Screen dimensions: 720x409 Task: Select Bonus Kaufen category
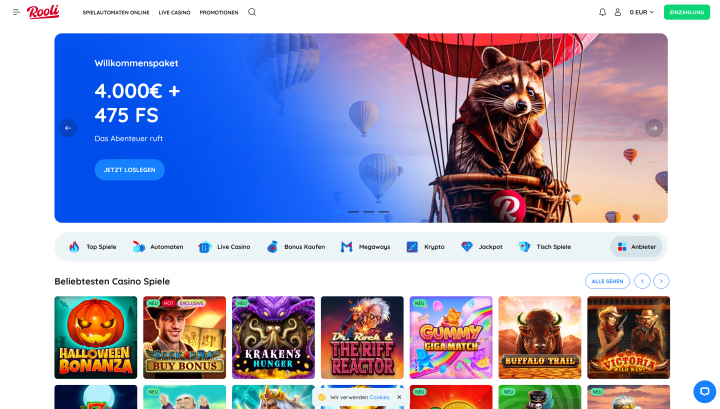pyautogui.click(x=296, y=247)
